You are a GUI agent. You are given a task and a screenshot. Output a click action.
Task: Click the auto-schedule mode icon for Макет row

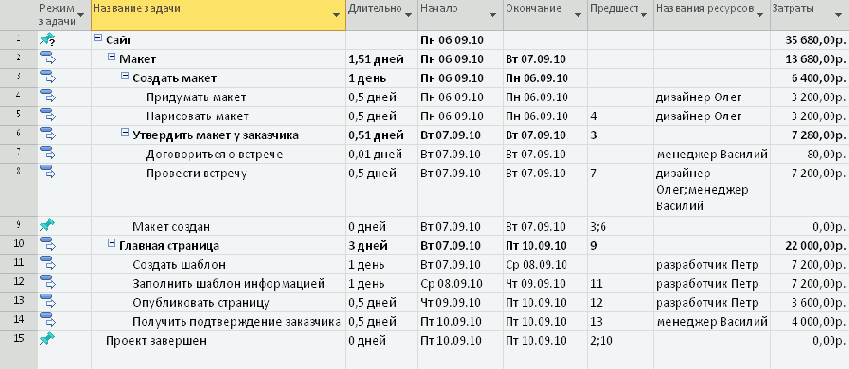[48, 59]
